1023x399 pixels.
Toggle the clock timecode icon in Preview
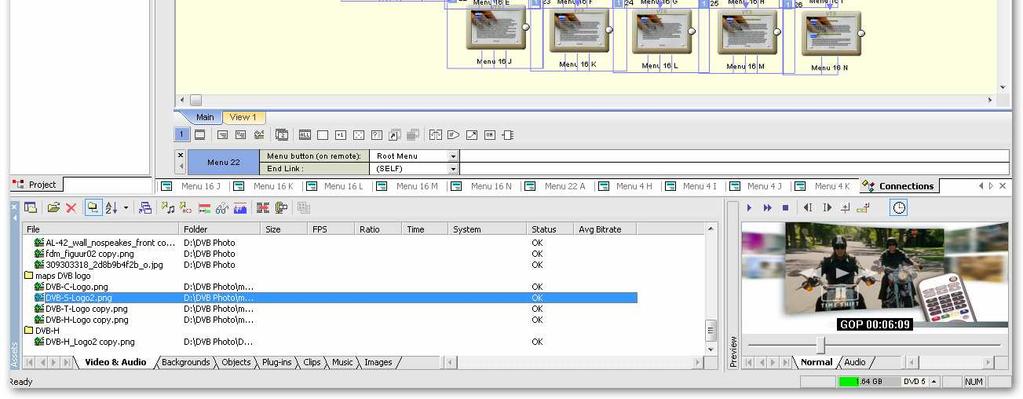click(x=899, y=208)
